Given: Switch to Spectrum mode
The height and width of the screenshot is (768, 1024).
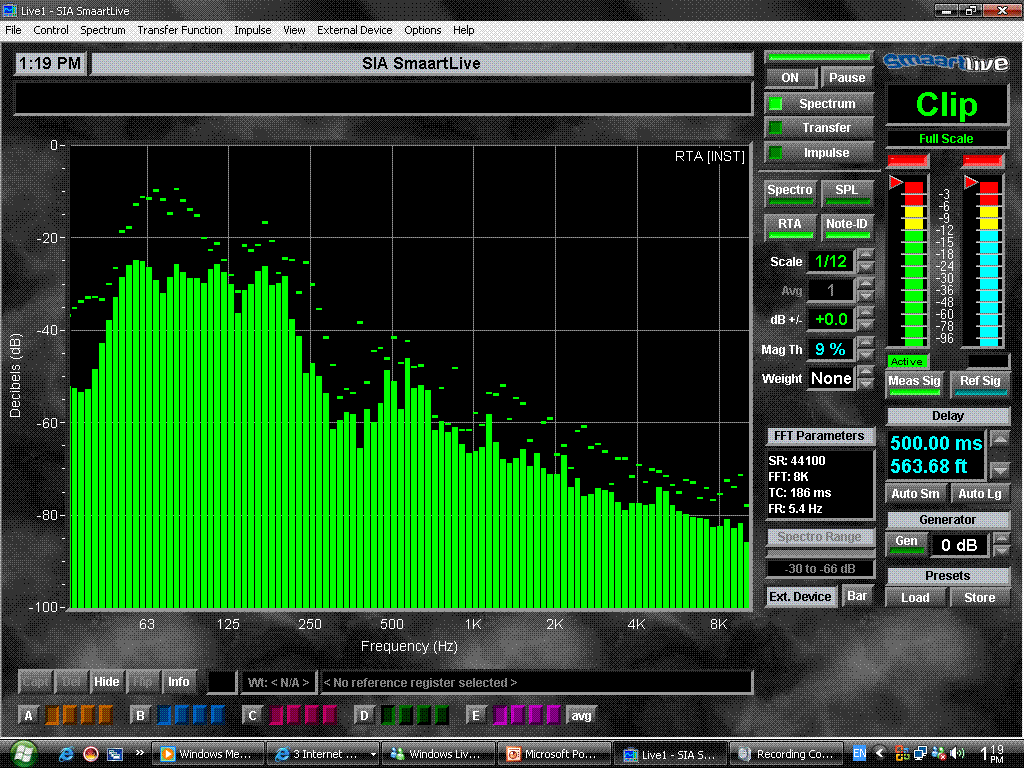Looking at the screenshot, I should [x=819, y=103].
